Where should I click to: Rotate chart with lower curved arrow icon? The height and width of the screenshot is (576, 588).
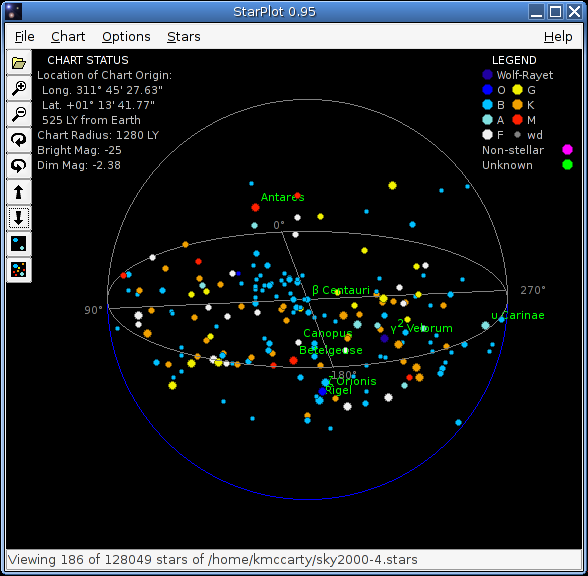19,165
